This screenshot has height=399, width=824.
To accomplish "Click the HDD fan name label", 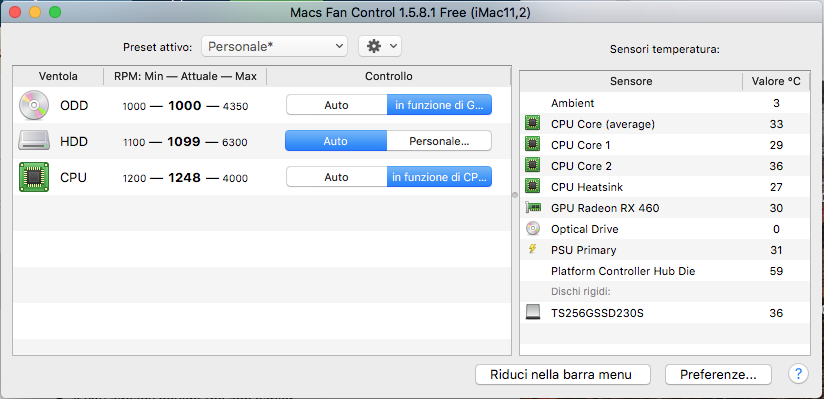I will pos(74,141).
